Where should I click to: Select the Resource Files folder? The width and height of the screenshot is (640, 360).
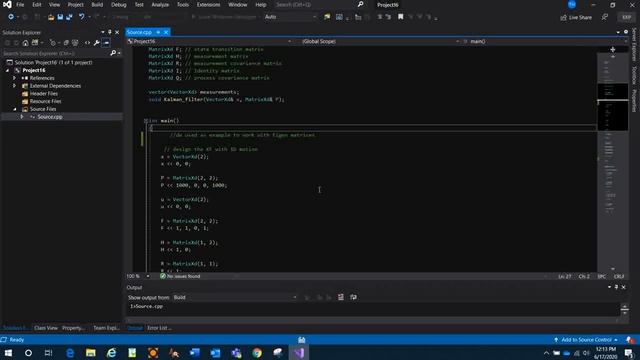45,101
